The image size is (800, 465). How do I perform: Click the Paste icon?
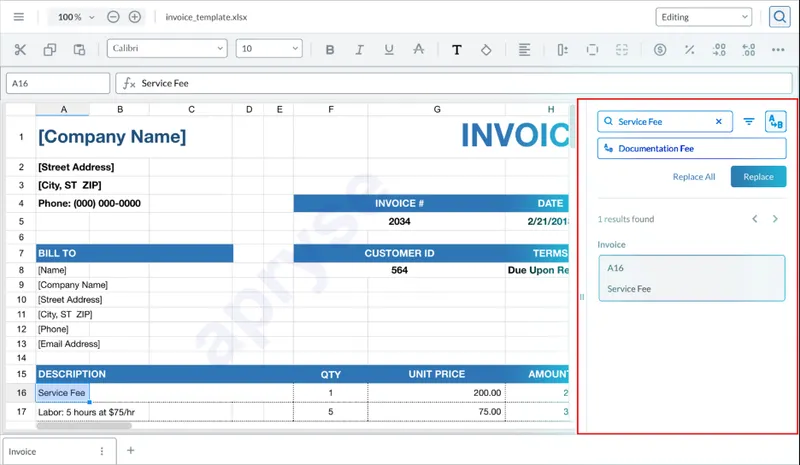point(79,50)
